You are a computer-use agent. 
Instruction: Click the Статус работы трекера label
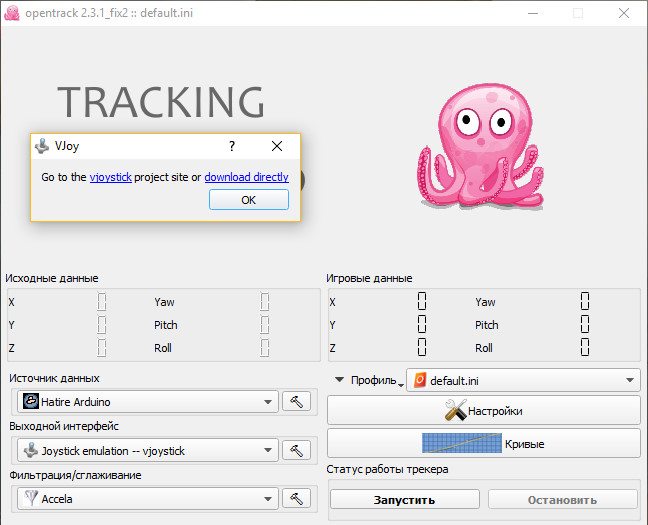(x=387, y=469)
